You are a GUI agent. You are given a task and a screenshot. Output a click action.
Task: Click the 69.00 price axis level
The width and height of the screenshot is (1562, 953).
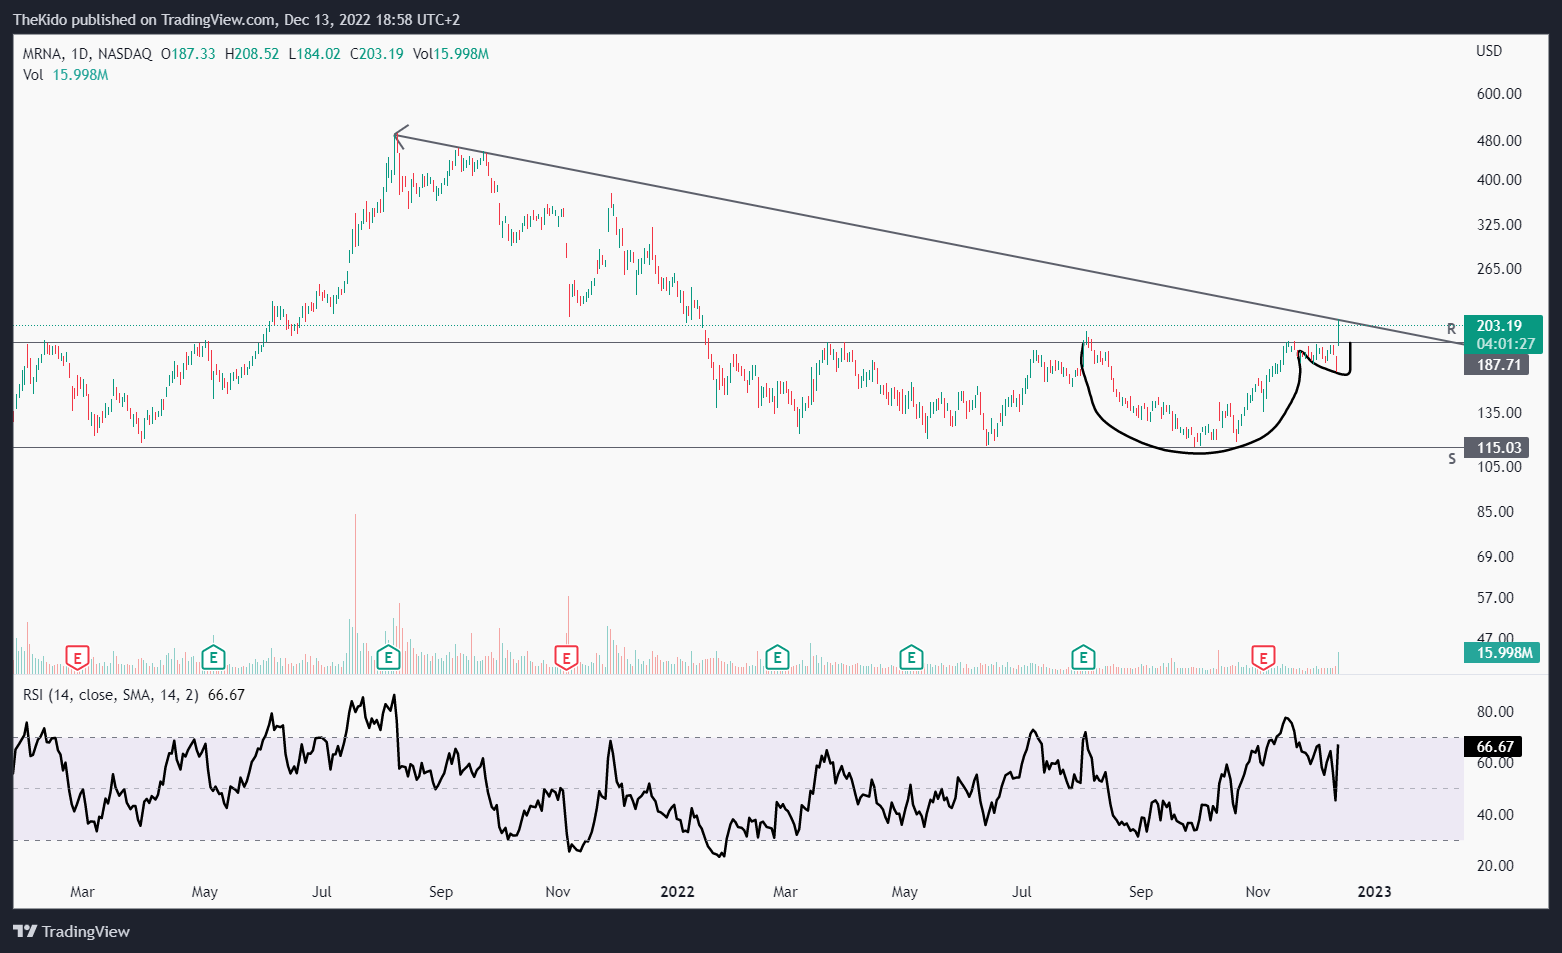click(x=1495, y=557)
